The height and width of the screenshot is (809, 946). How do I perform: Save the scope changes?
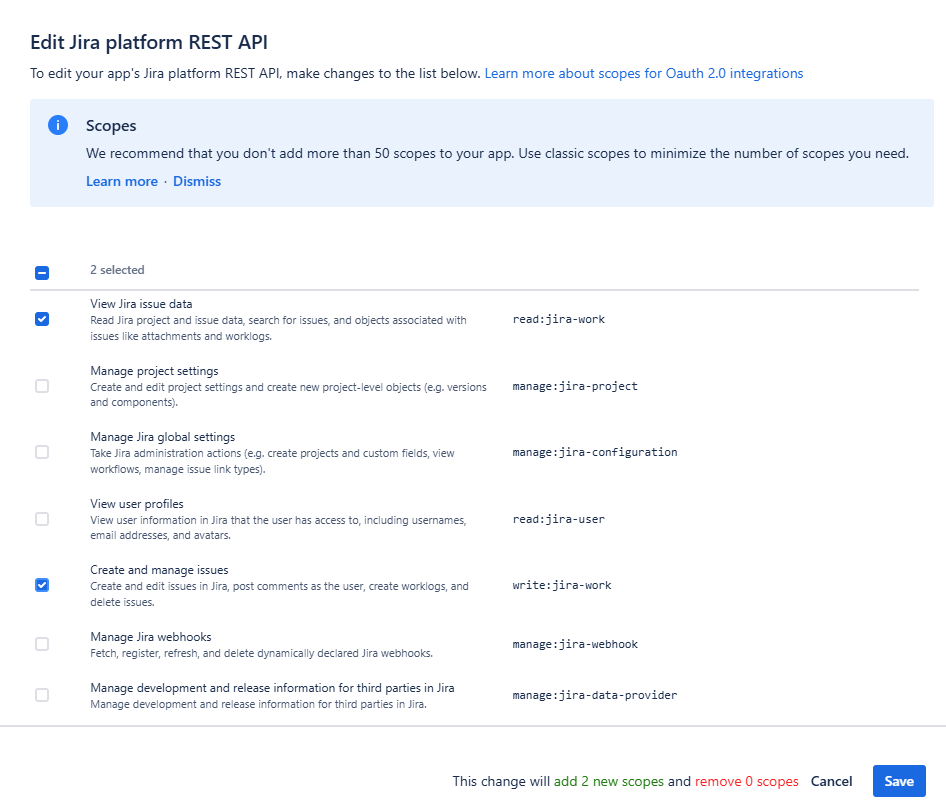pos(898,781)
